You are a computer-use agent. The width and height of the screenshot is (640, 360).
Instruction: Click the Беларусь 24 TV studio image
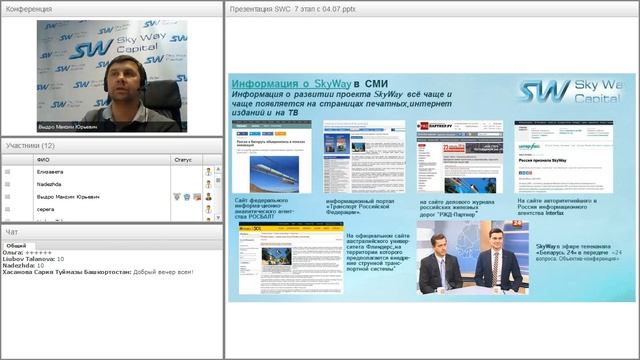tap(473, 258)
